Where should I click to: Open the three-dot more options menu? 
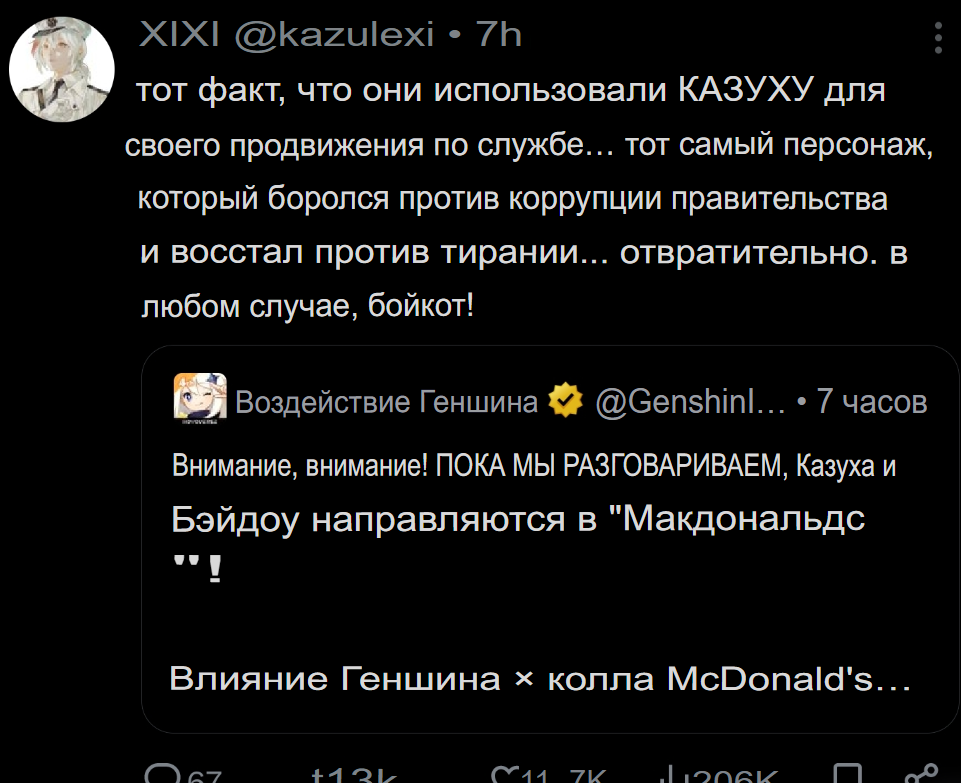tap(938, 38)
